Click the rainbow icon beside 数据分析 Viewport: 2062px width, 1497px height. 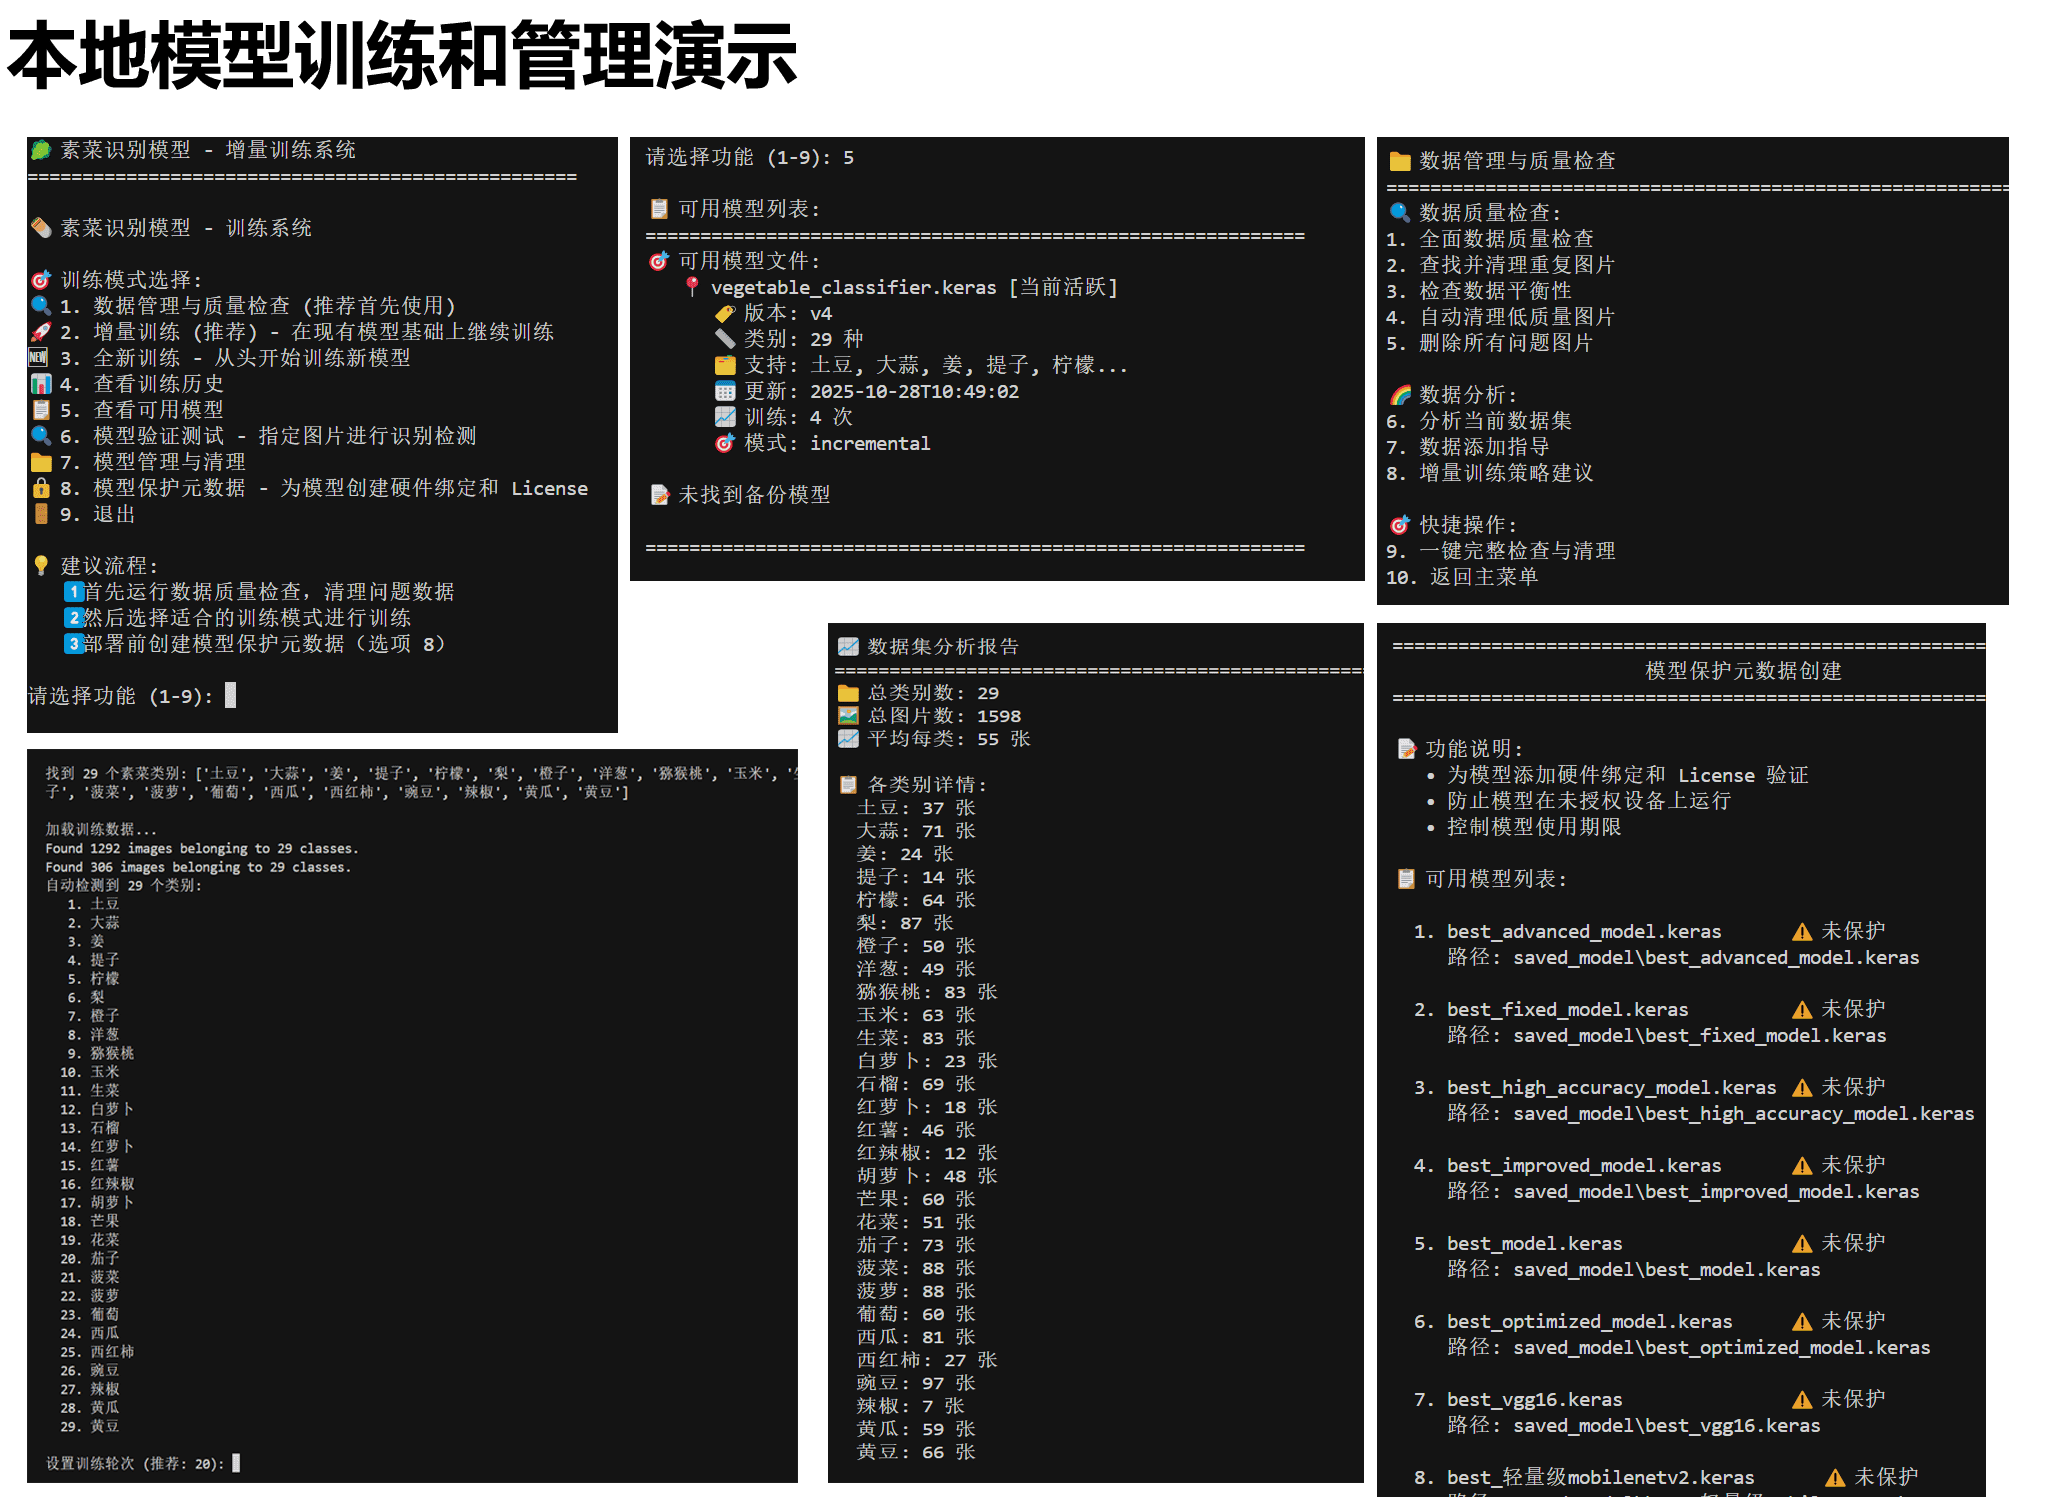point(1400,395)
